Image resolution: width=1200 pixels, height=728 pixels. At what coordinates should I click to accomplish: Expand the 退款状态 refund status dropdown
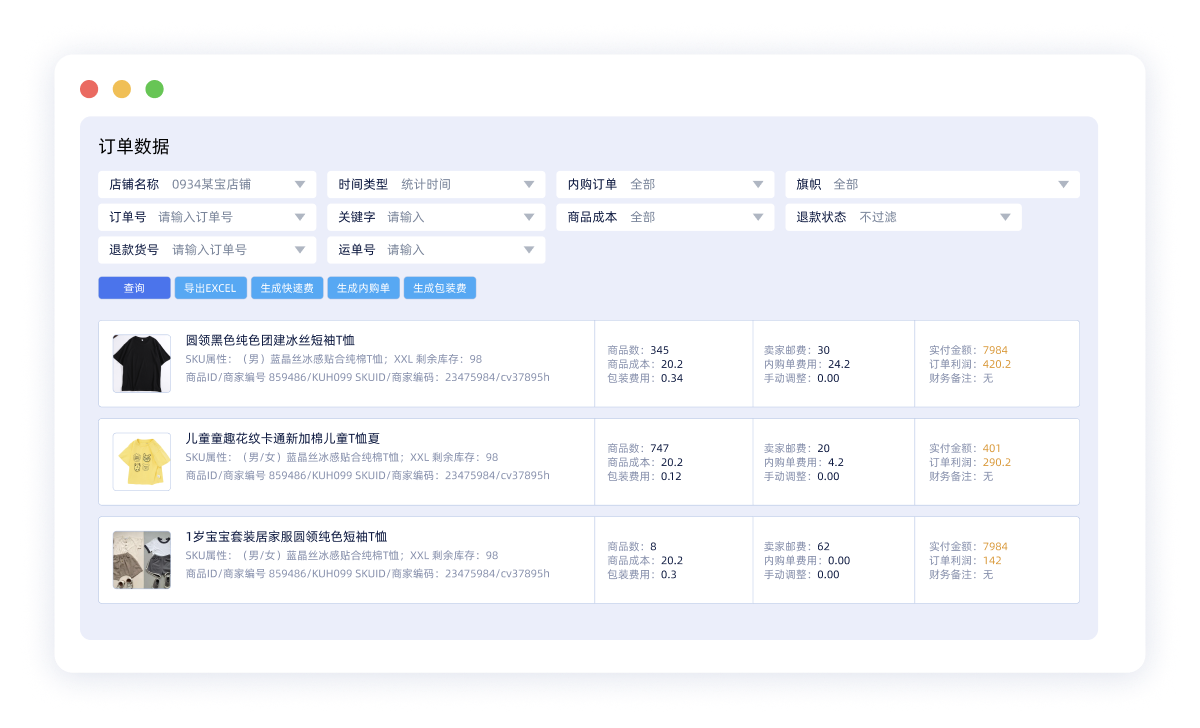(x=903, y=217)
